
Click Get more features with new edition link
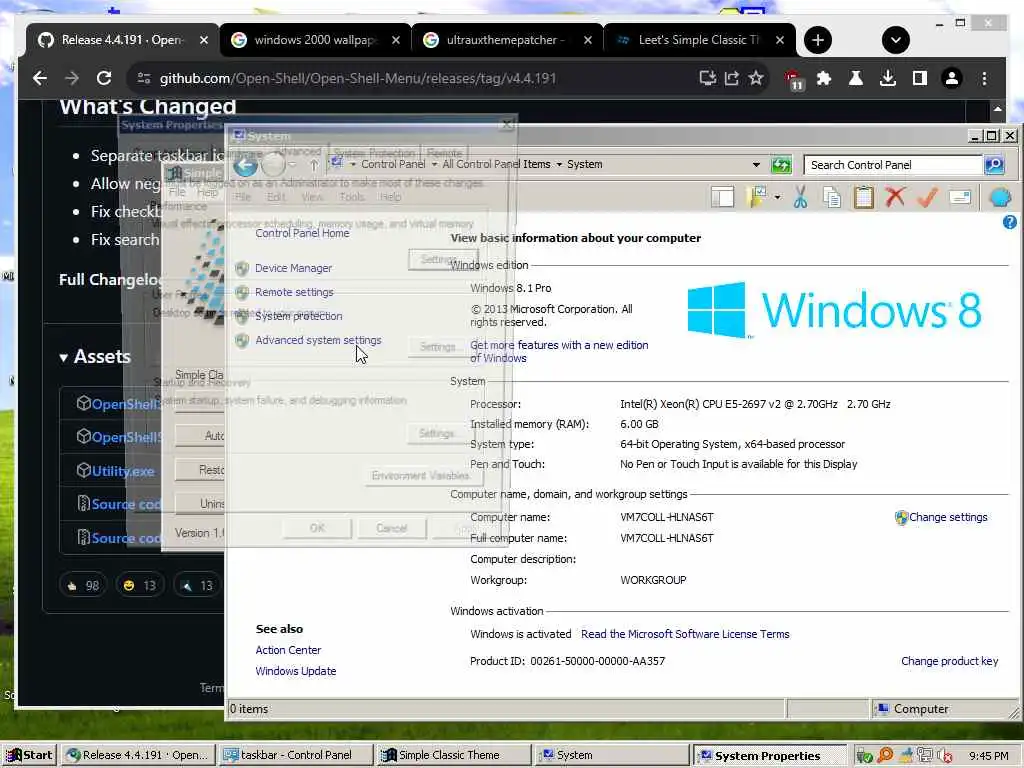click(x=559, y=351)
